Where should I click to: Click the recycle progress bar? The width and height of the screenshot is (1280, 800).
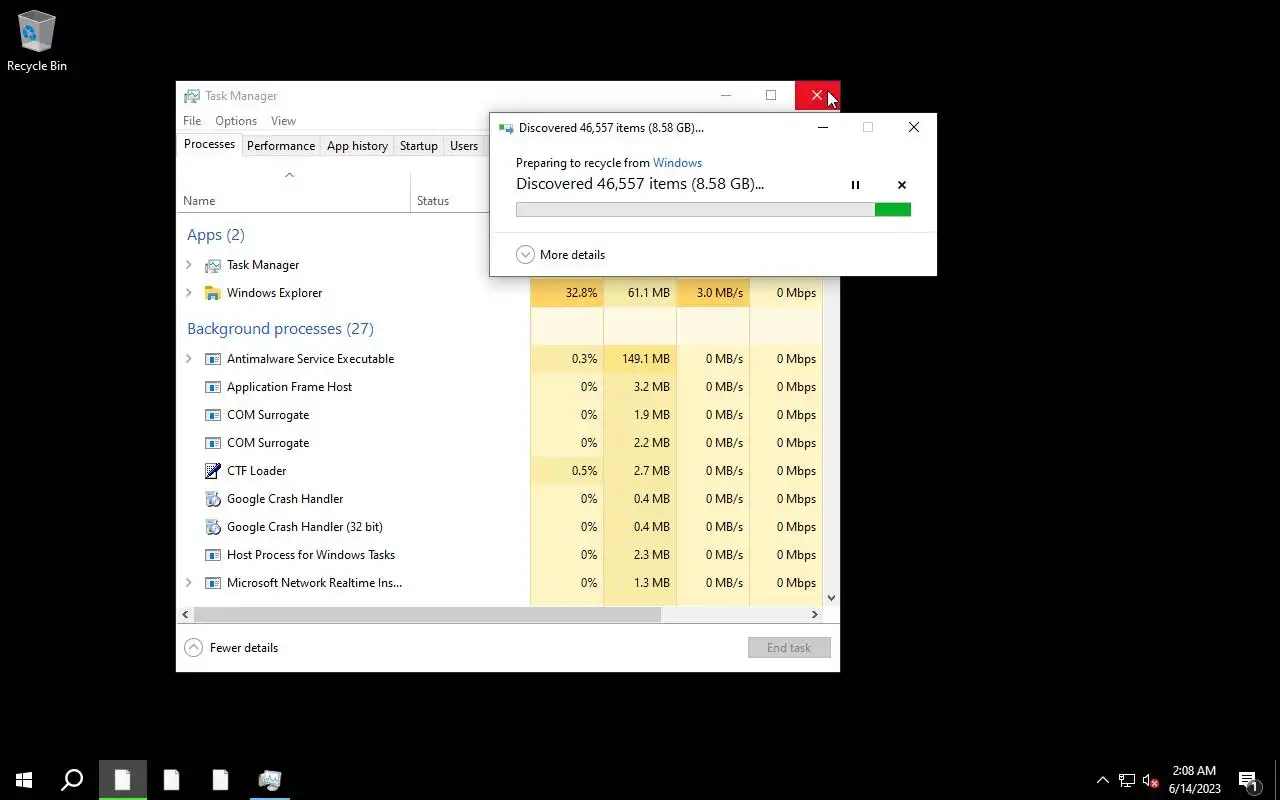[x=713, y=210]
